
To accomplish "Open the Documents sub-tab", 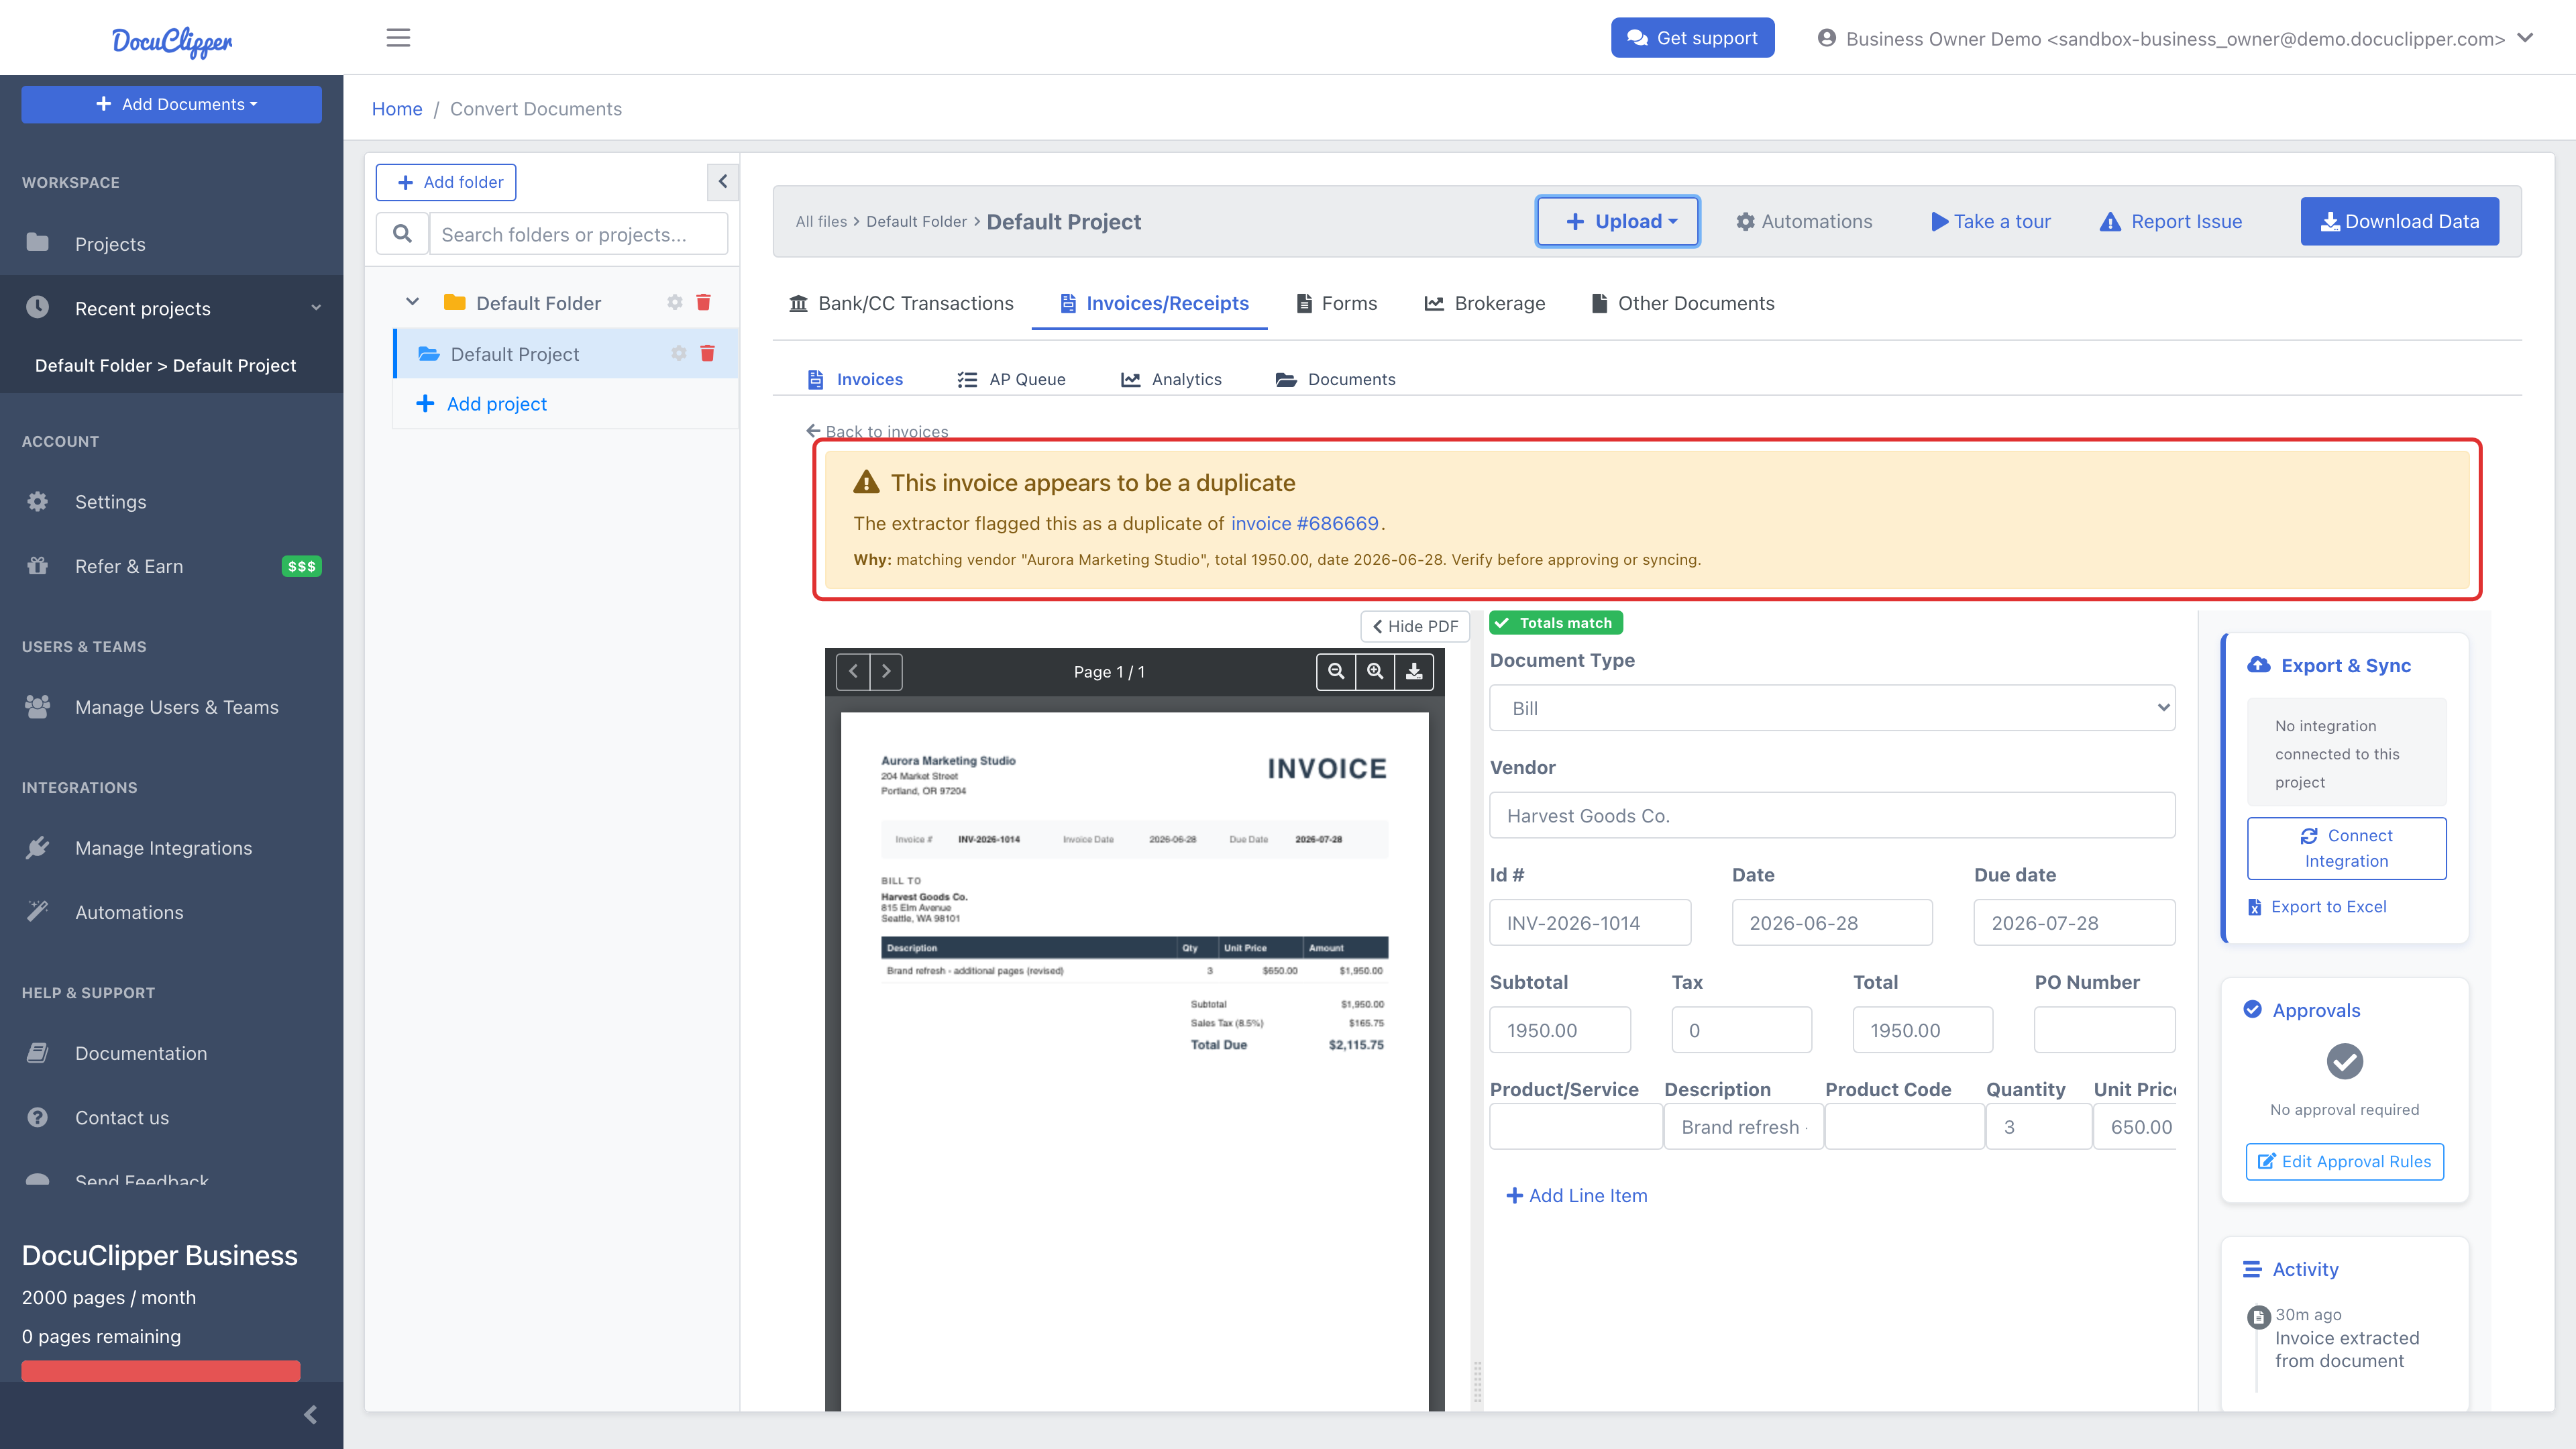I will [1336, 379].
